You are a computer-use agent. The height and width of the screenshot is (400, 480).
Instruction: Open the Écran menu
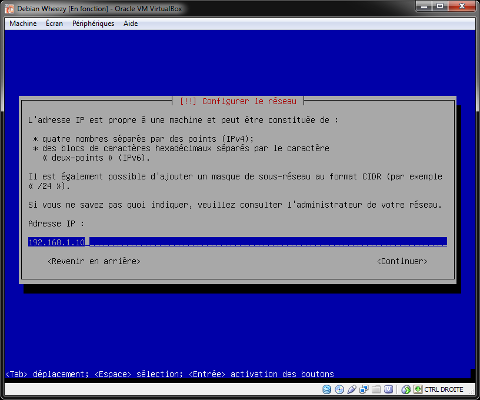[x=54, y=24]
